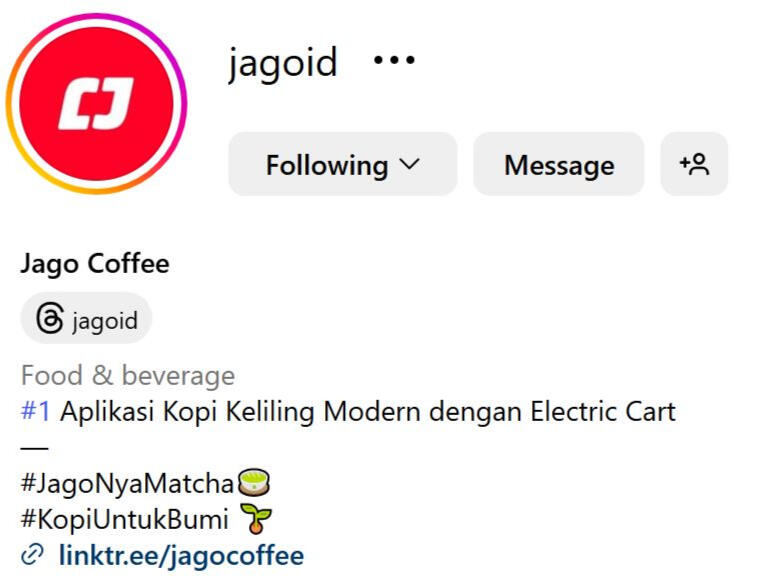
Task: Click the jagoid username heading
Action: tap(283, 63)
